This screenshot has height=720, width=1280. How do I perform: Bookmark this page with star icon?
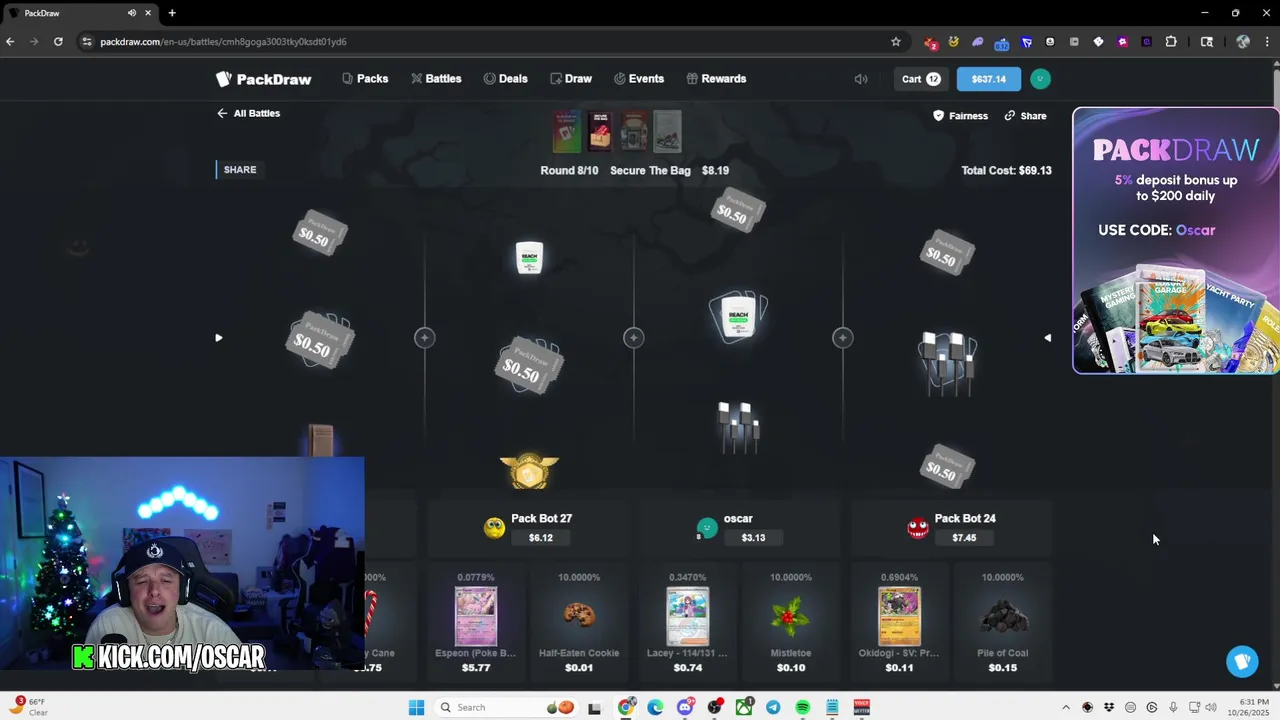[895, 41]
